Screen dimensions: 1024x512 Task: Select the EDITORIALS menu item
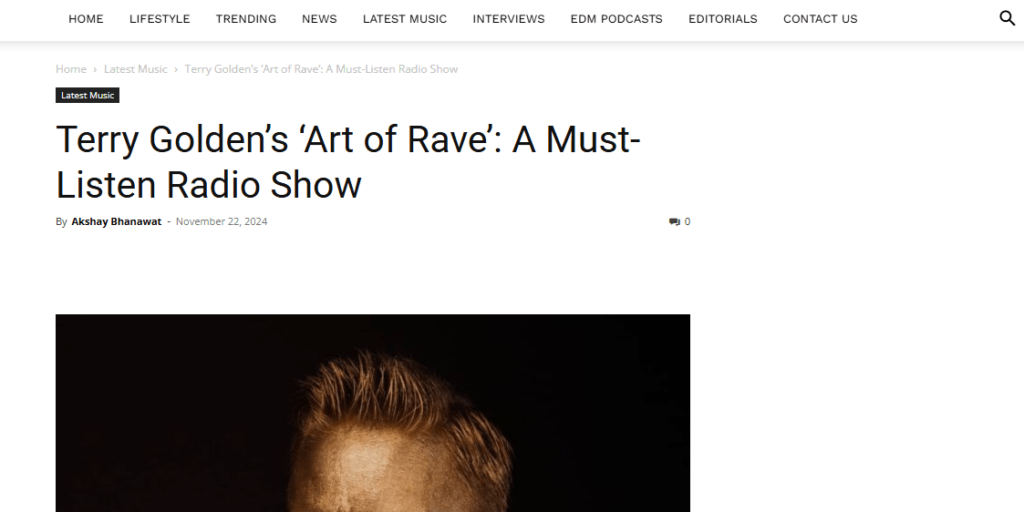(723, 19)
